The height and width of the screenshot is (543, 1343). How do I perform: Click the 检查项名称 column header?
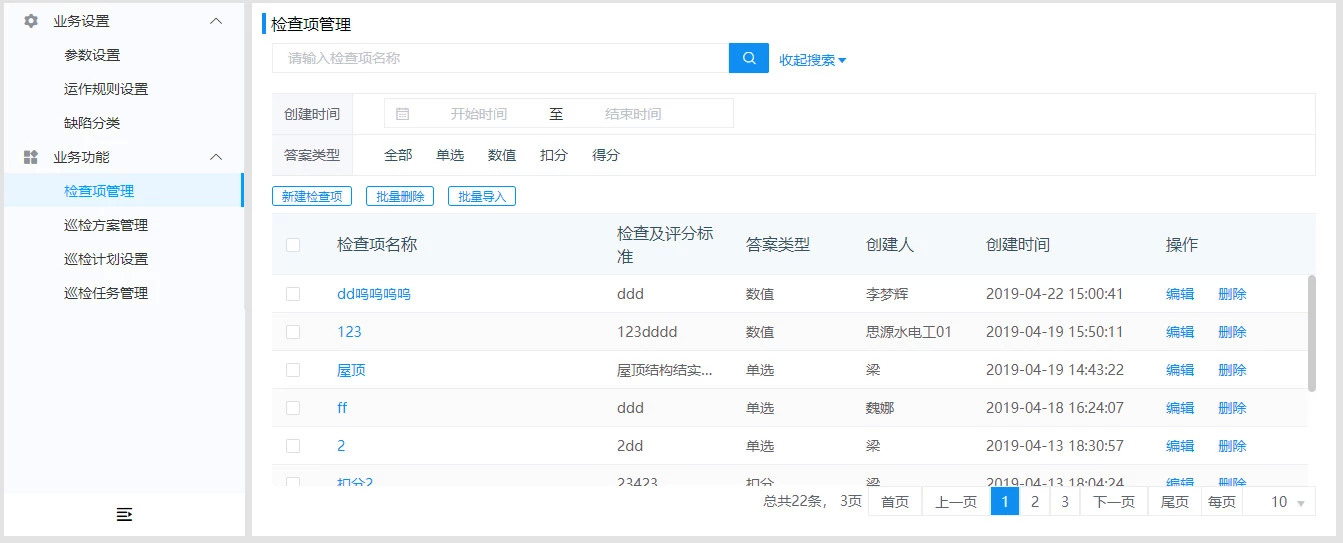pos(377,245)
